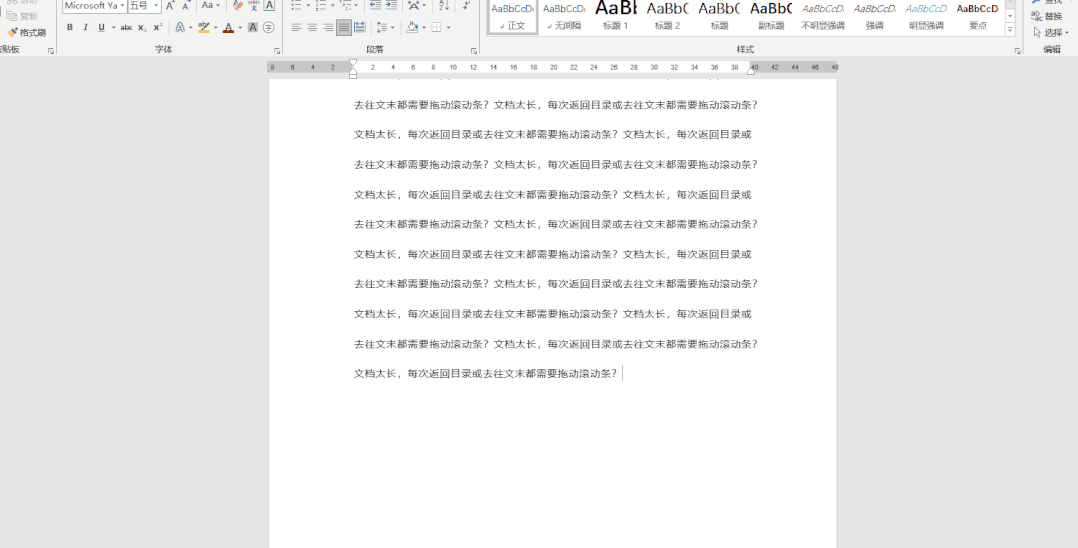The image size is (1078, 548).
Task: Click the shading paint bucket icon
Action: point(411,28)
